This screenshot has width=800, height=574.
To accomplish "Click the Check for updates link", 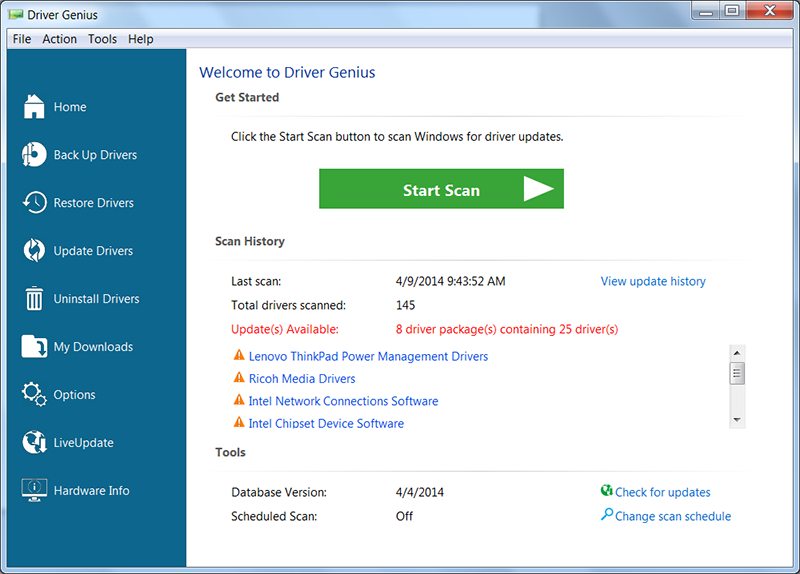I will point(663,492).
